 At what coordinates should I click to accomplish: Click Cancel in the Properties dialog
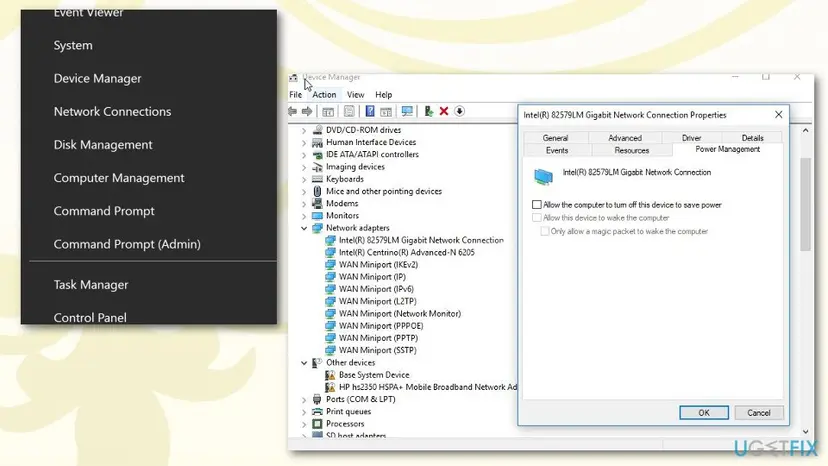[759, 413]
